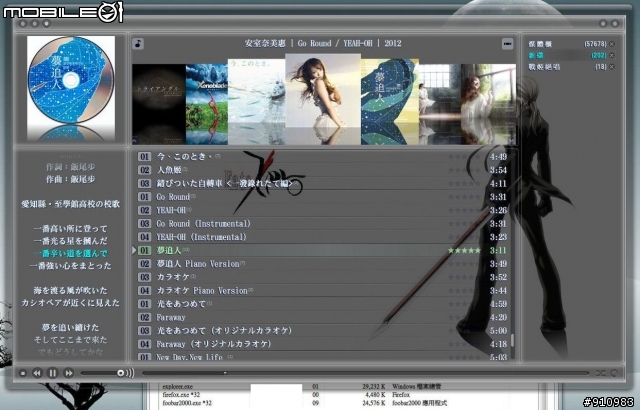This screenshot has width=640, height=410.
Task: Select the track Go Round at 3:31
Action: 322,197
